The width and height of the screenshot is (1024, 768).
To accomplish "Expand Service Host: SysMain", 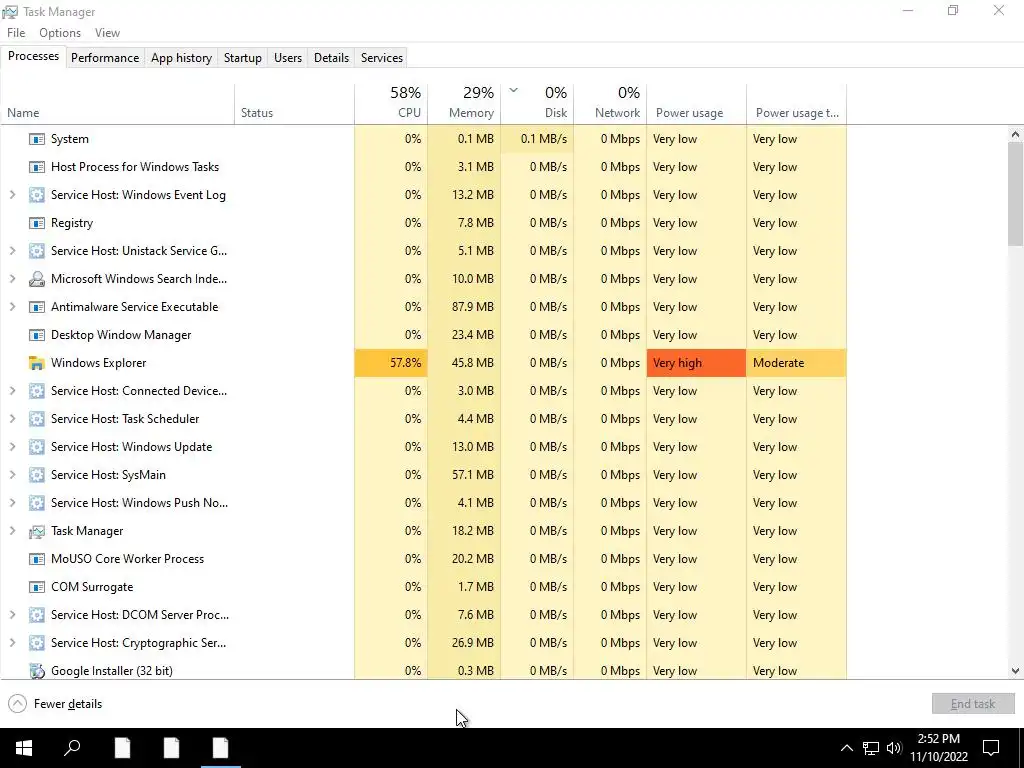I will pyautogui.click(x=12, y=475).
